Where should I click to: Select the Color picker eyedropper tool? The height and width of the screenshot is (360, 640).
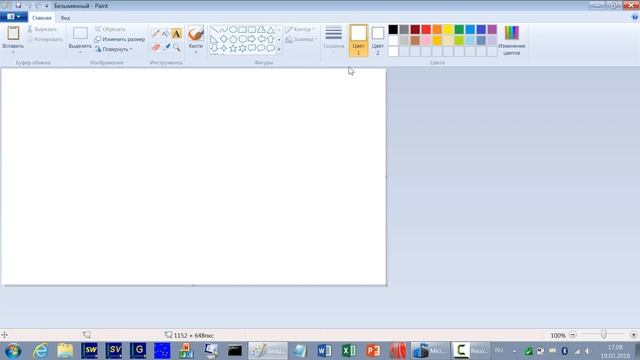pos(166,47)
